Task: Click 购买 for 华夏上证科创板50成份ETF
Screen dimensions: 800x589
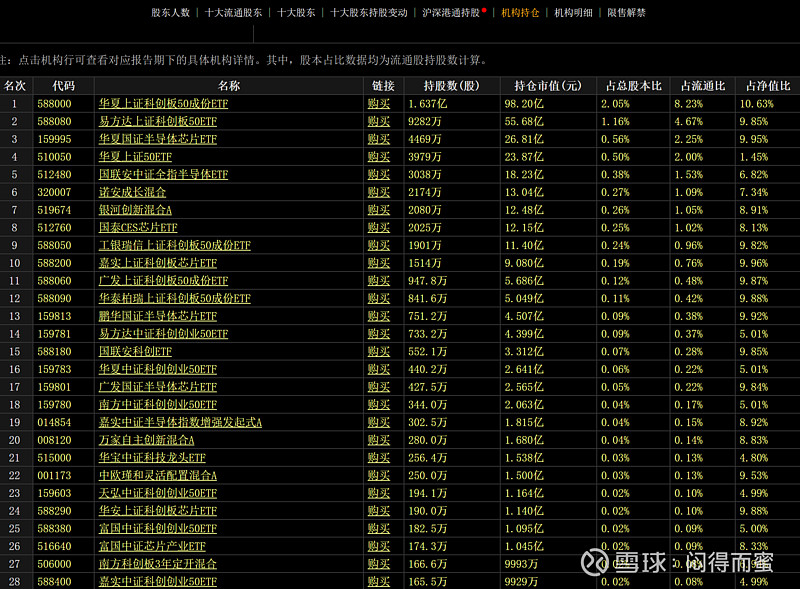Action: pos(379,104)
